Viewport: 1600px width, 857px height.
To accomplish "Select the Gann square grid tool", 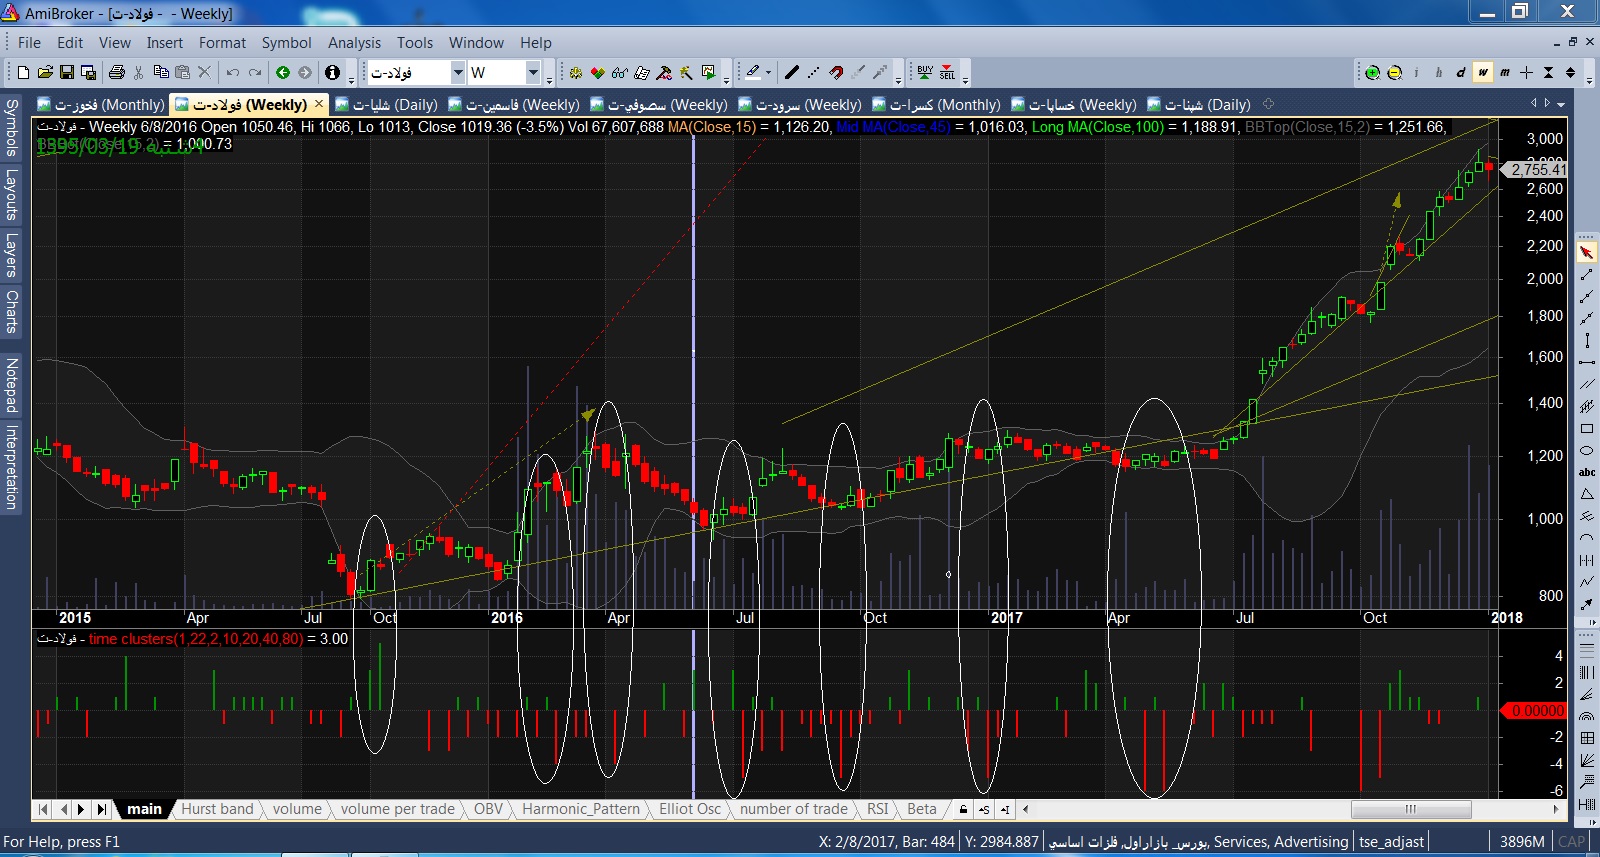I will [x=1587, y=738].
